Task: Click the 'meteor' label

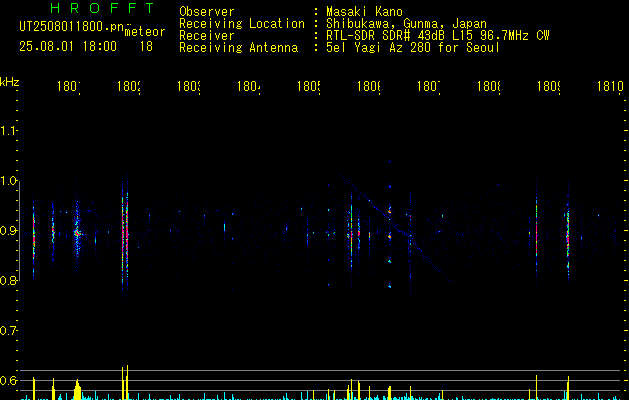Action: coord(145,32)
